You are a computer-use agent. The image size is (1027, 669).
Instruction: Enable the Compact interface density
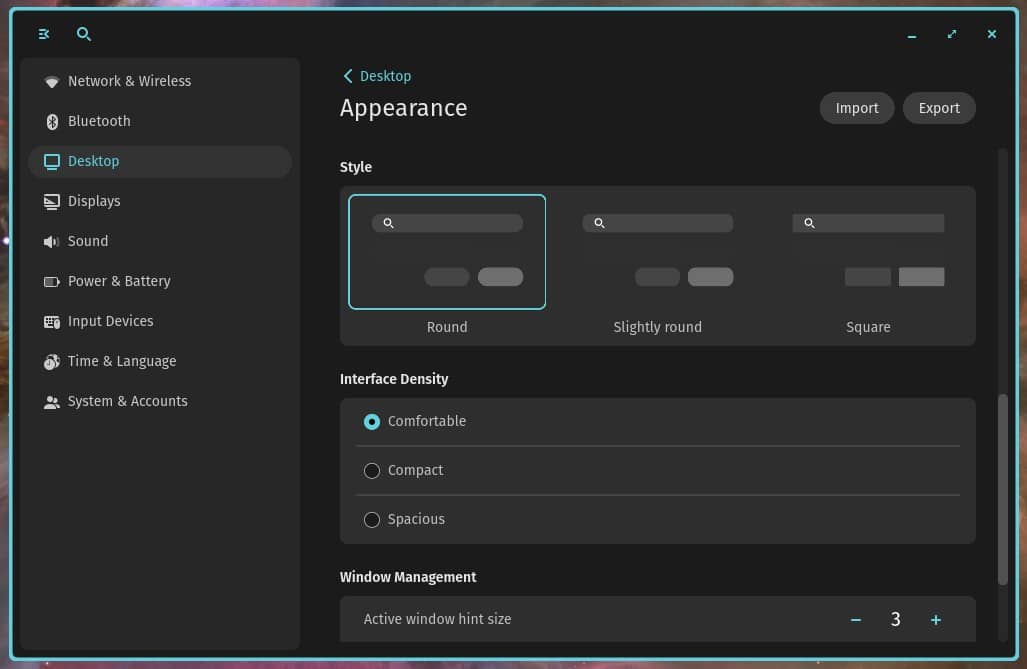tap(372, 470)
